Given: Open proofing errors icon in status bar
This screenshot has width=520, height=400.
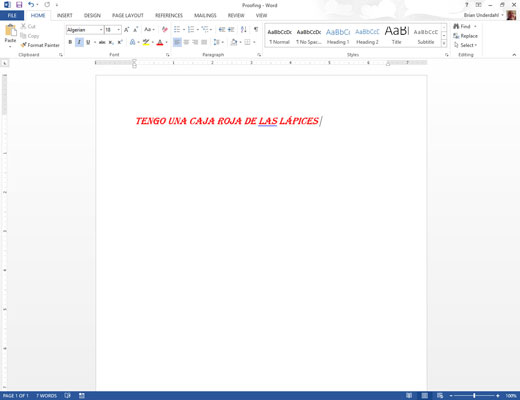Looking at the screenshot, I should point(67,396).
